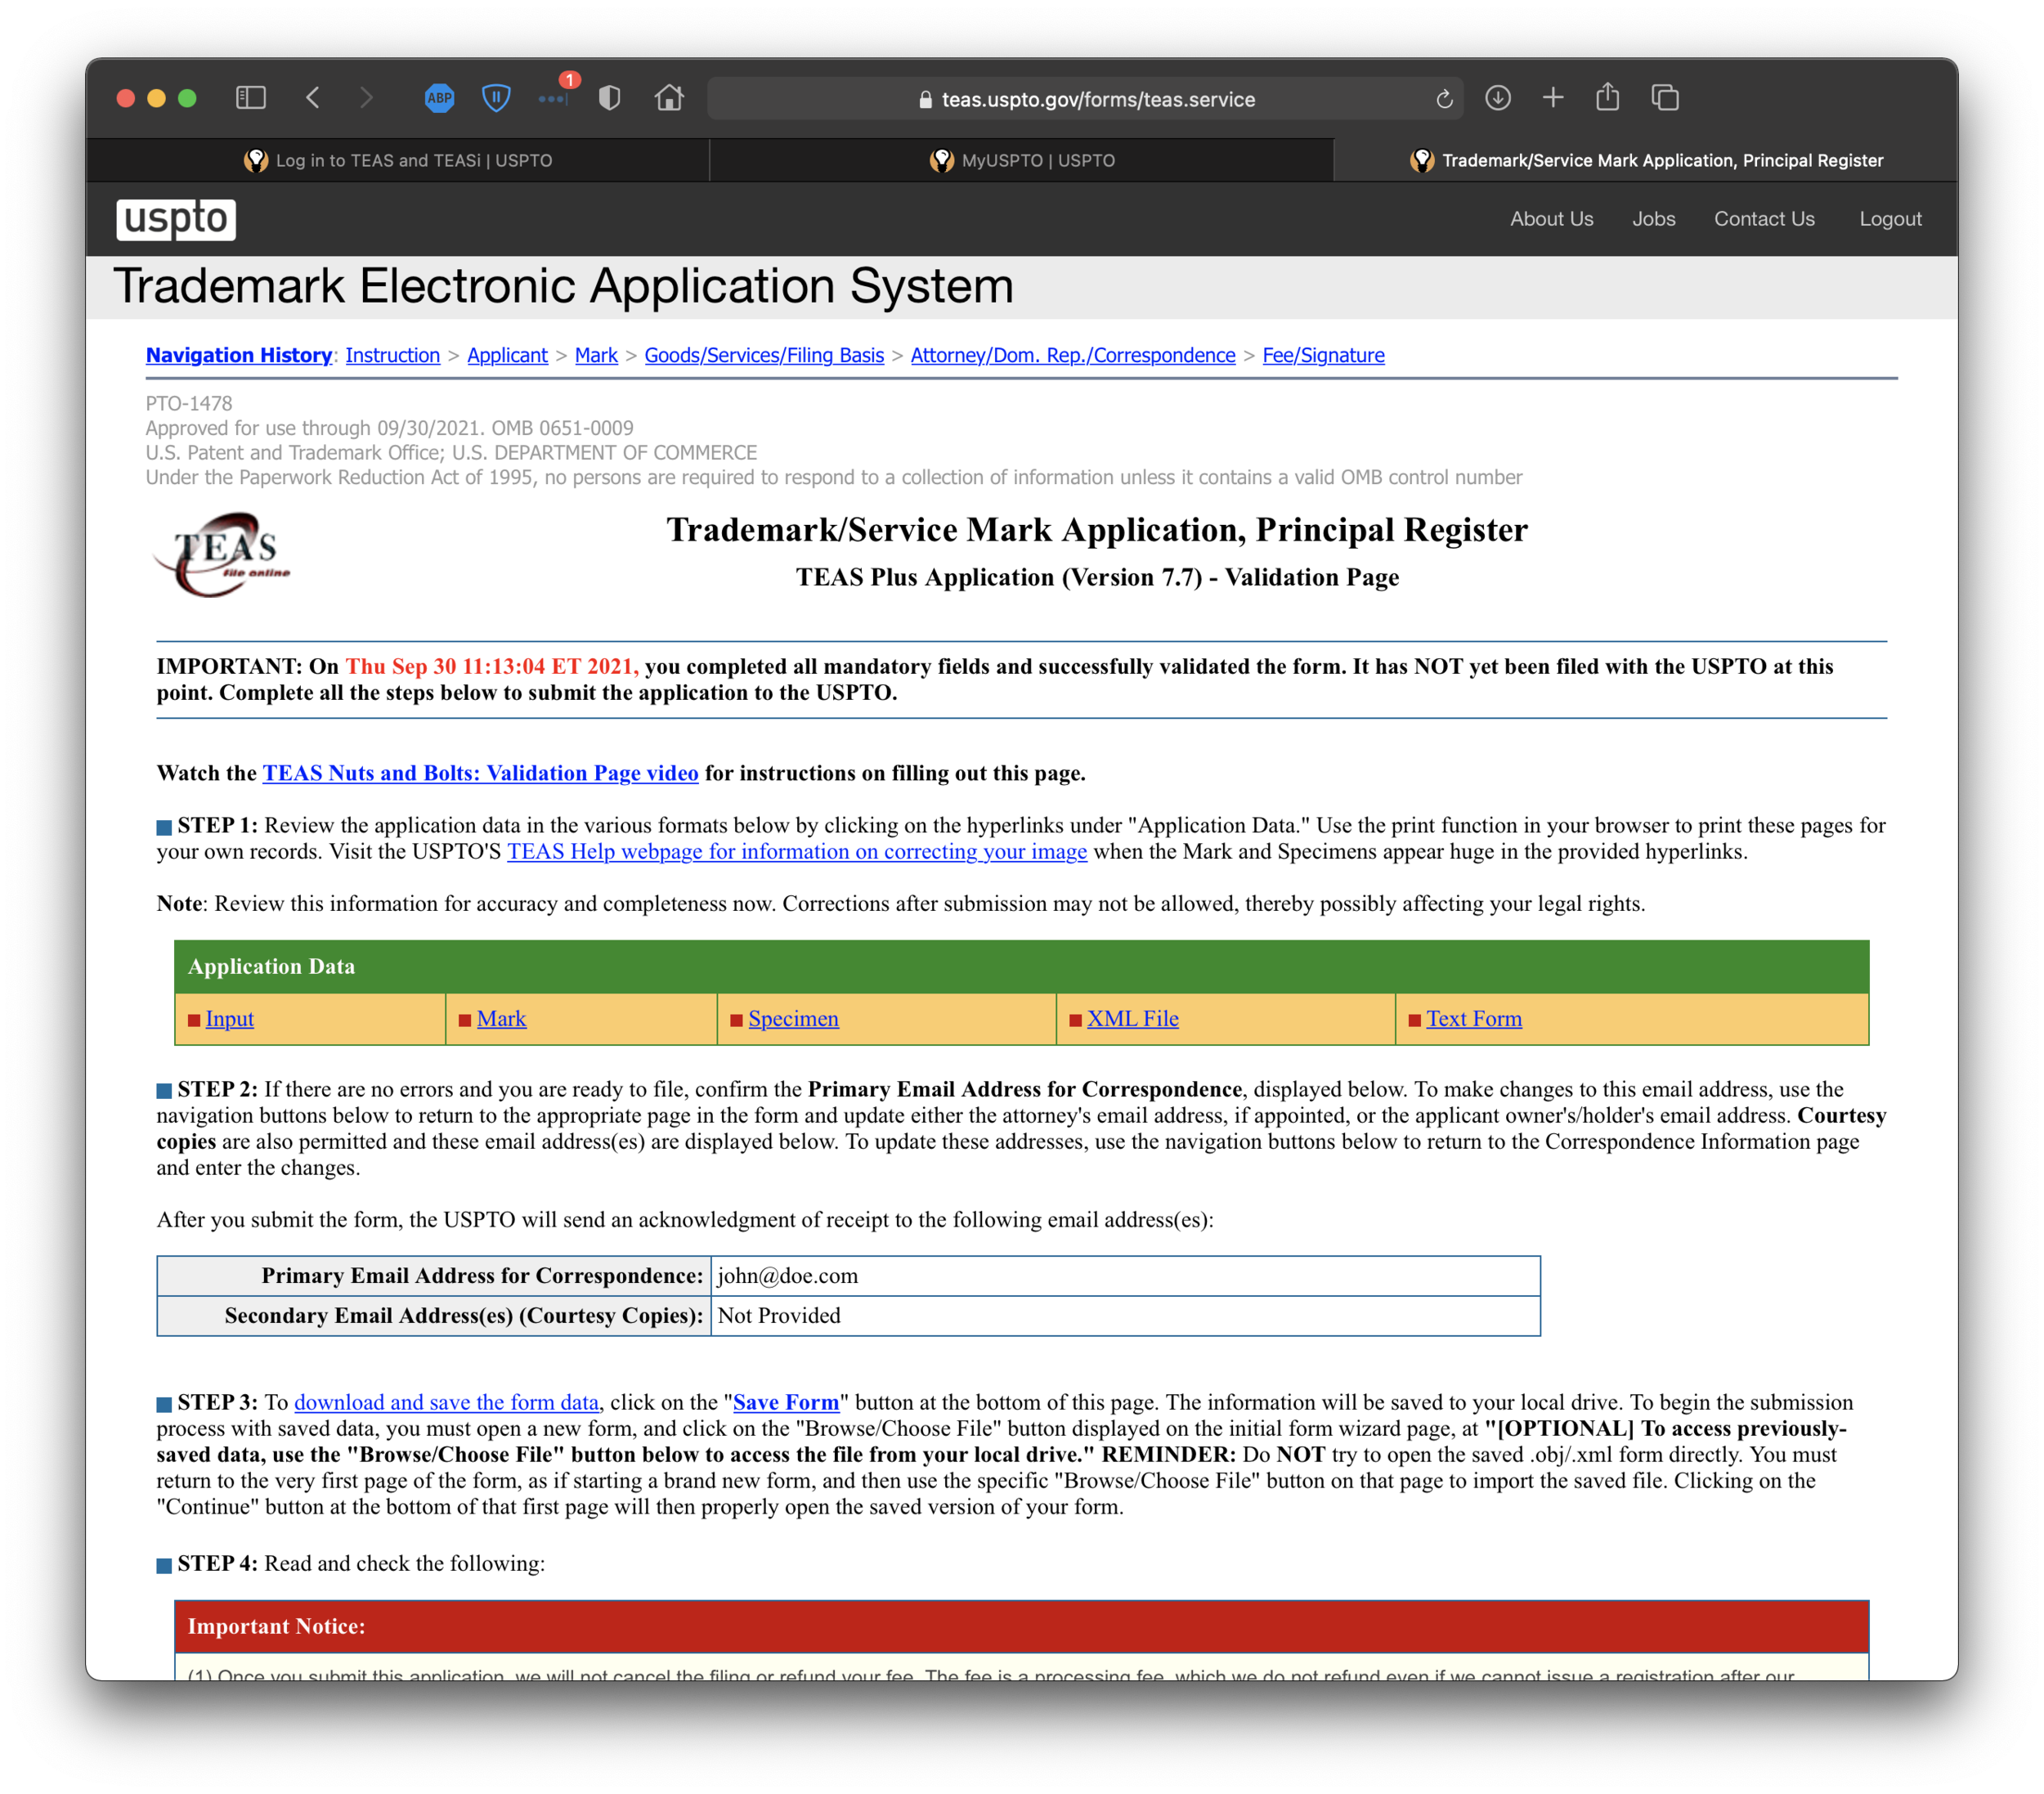
Task: Open Specimen application data link
Action: coord(793,1018)
